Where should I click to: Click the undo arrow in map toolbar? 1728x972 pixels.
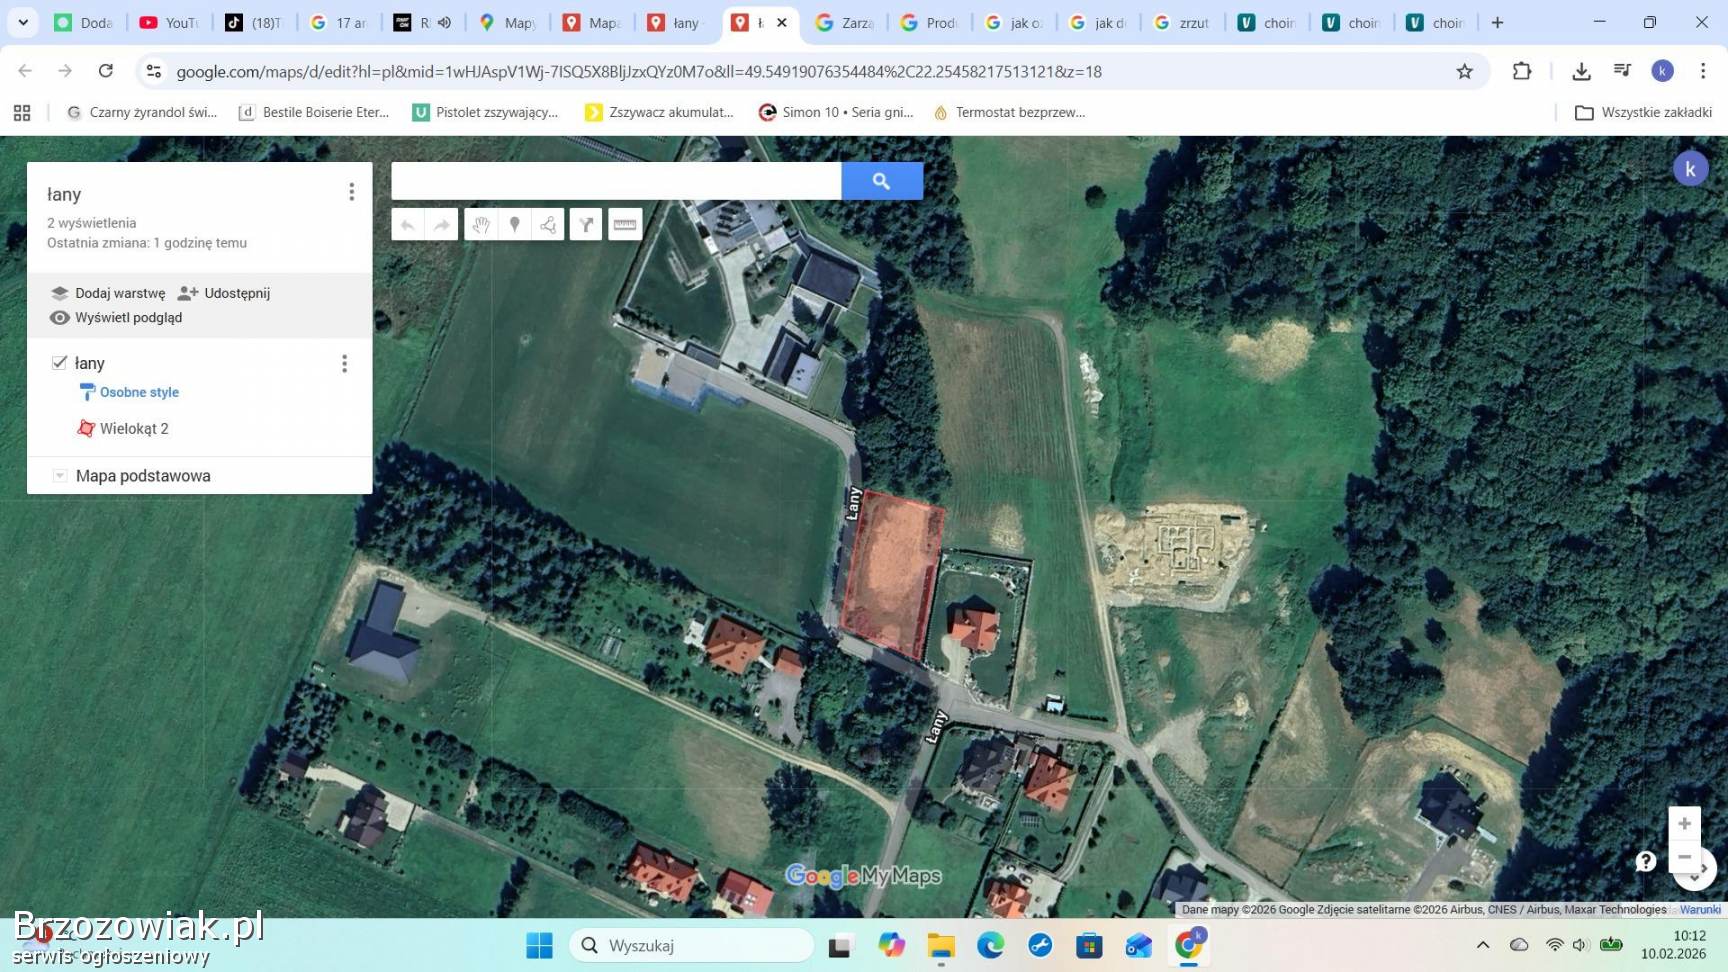[x=408, y=225]
